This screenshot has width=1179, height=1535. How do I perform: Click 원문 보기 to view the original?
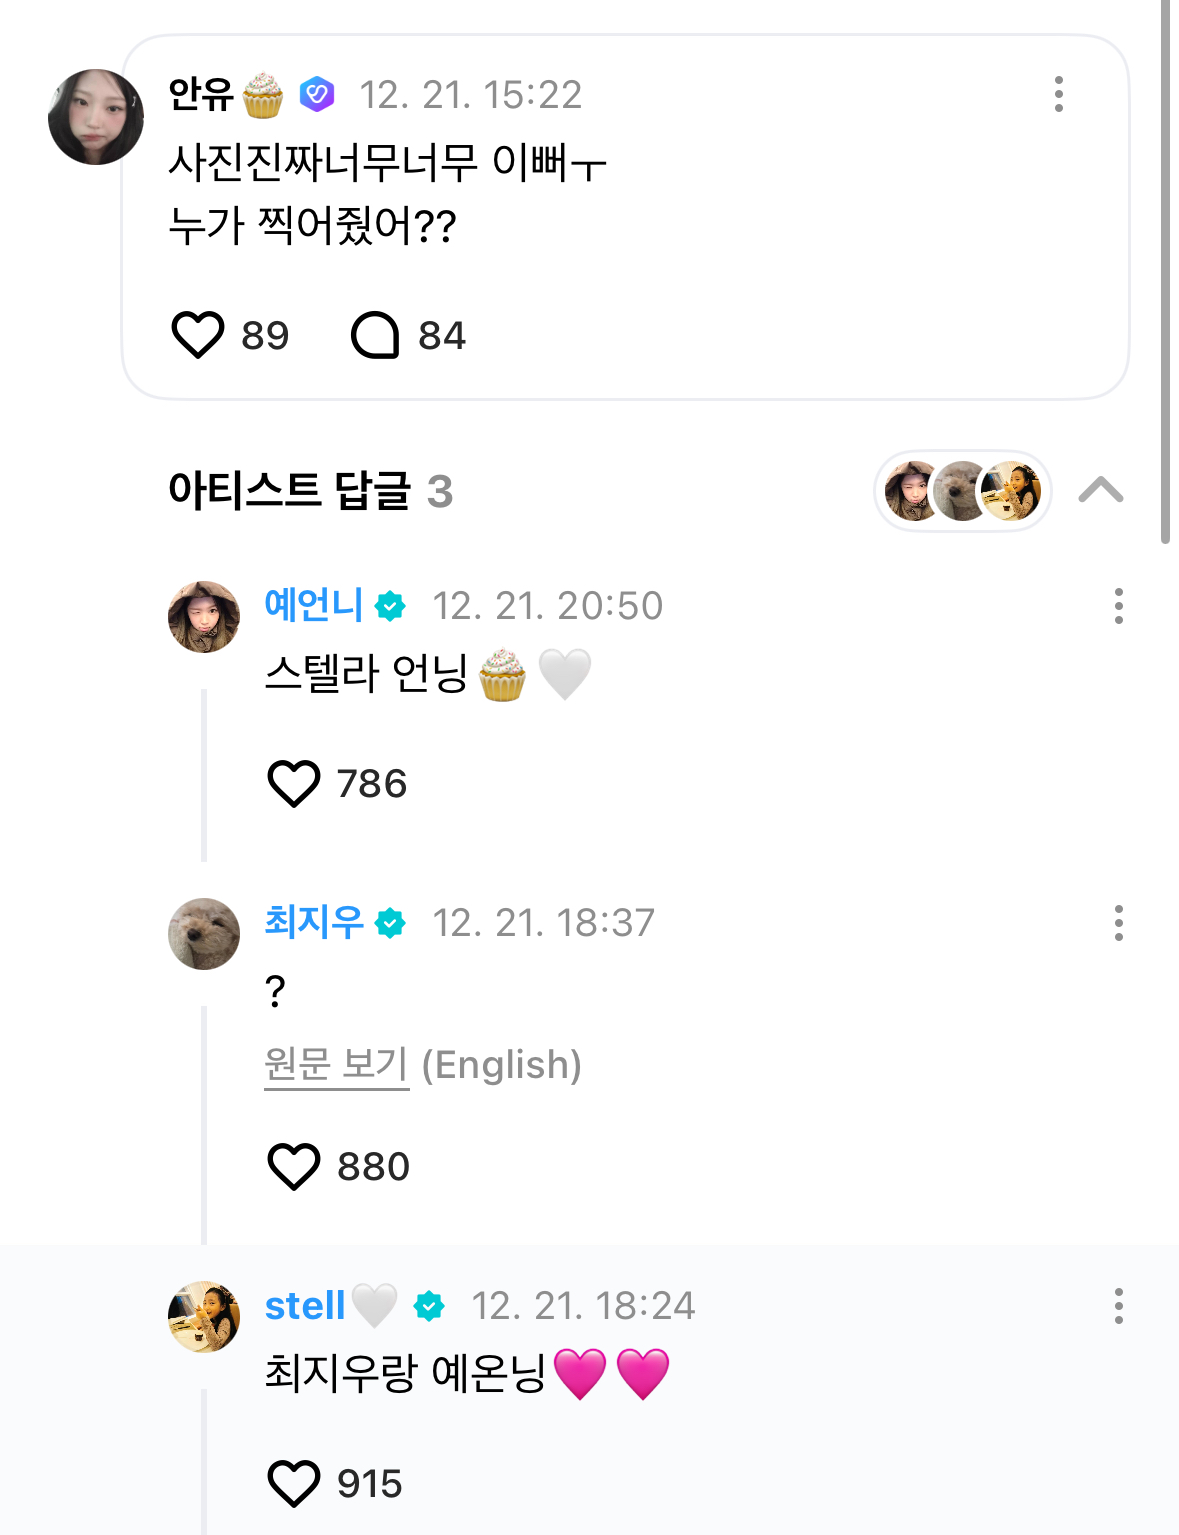pyautogui.click(x=336, y=1065)
